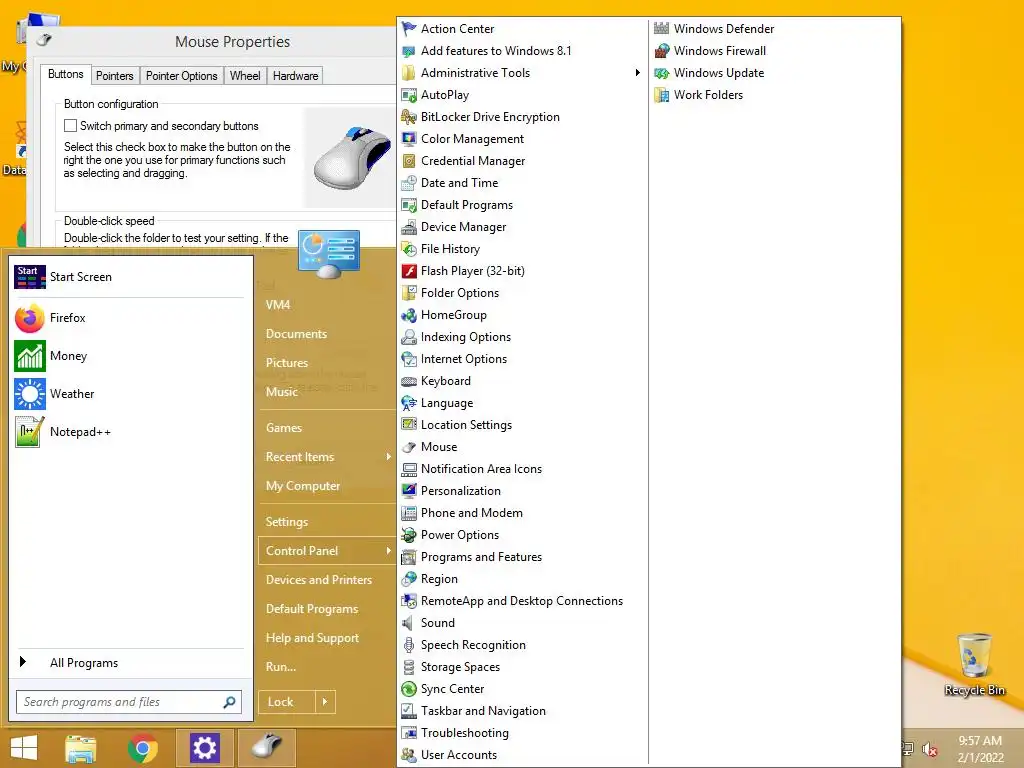
Task: Click the Language icon
Action: 409,403
